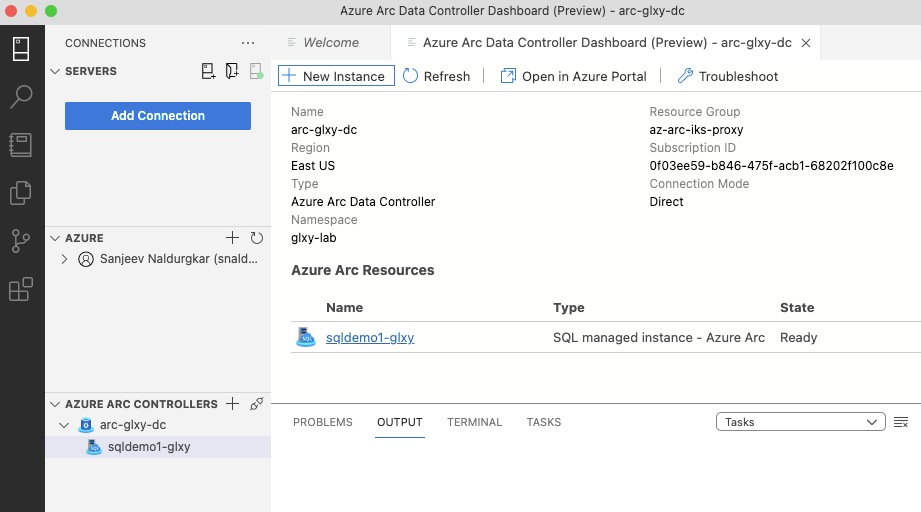Click the Add Connection button
921x512 pixels.
pos(158,116)
